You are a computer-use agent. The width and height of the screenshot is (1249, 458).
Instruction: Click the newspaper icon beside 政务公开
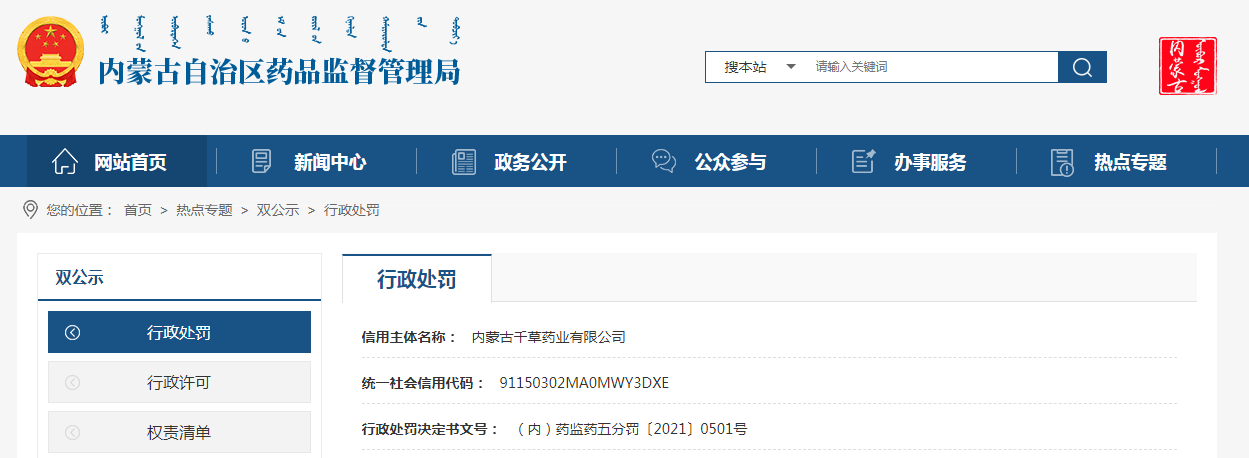tap(464, 161)
